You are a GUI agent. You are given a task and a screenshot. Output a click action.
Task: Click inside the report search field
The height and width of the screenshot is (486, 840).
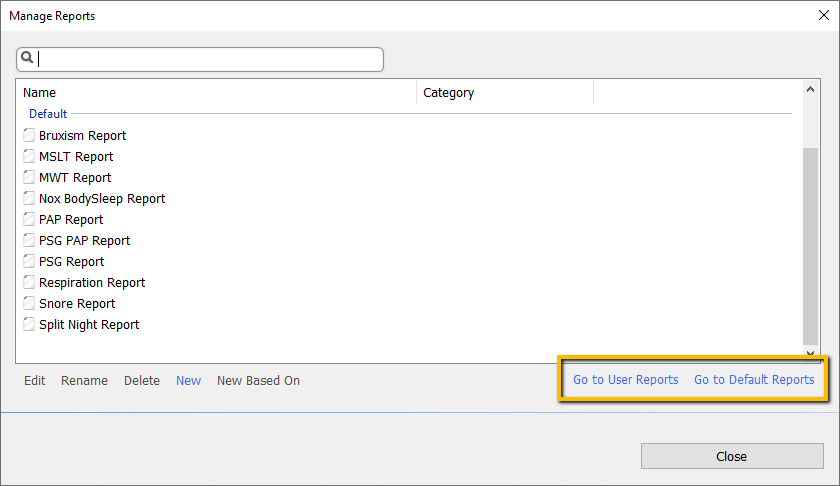(200, 59)
